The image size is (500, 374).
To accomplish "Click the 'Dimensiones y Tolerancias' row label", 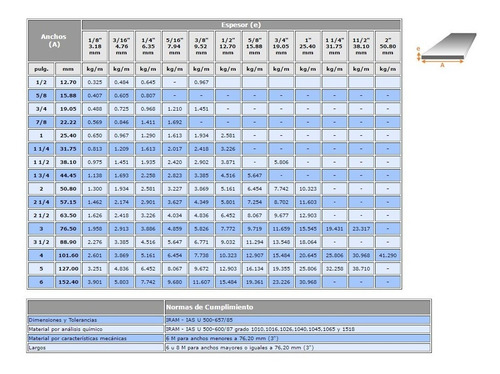I will point(96,320).
